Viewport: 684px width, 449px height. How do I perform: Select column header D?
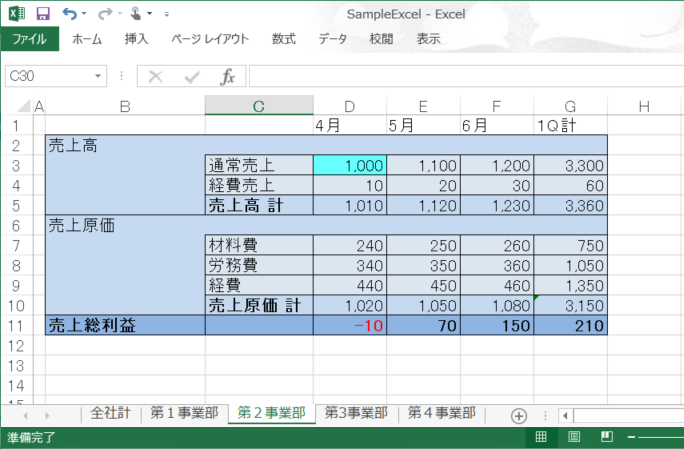pyautogui.click(x=349, y=106)
